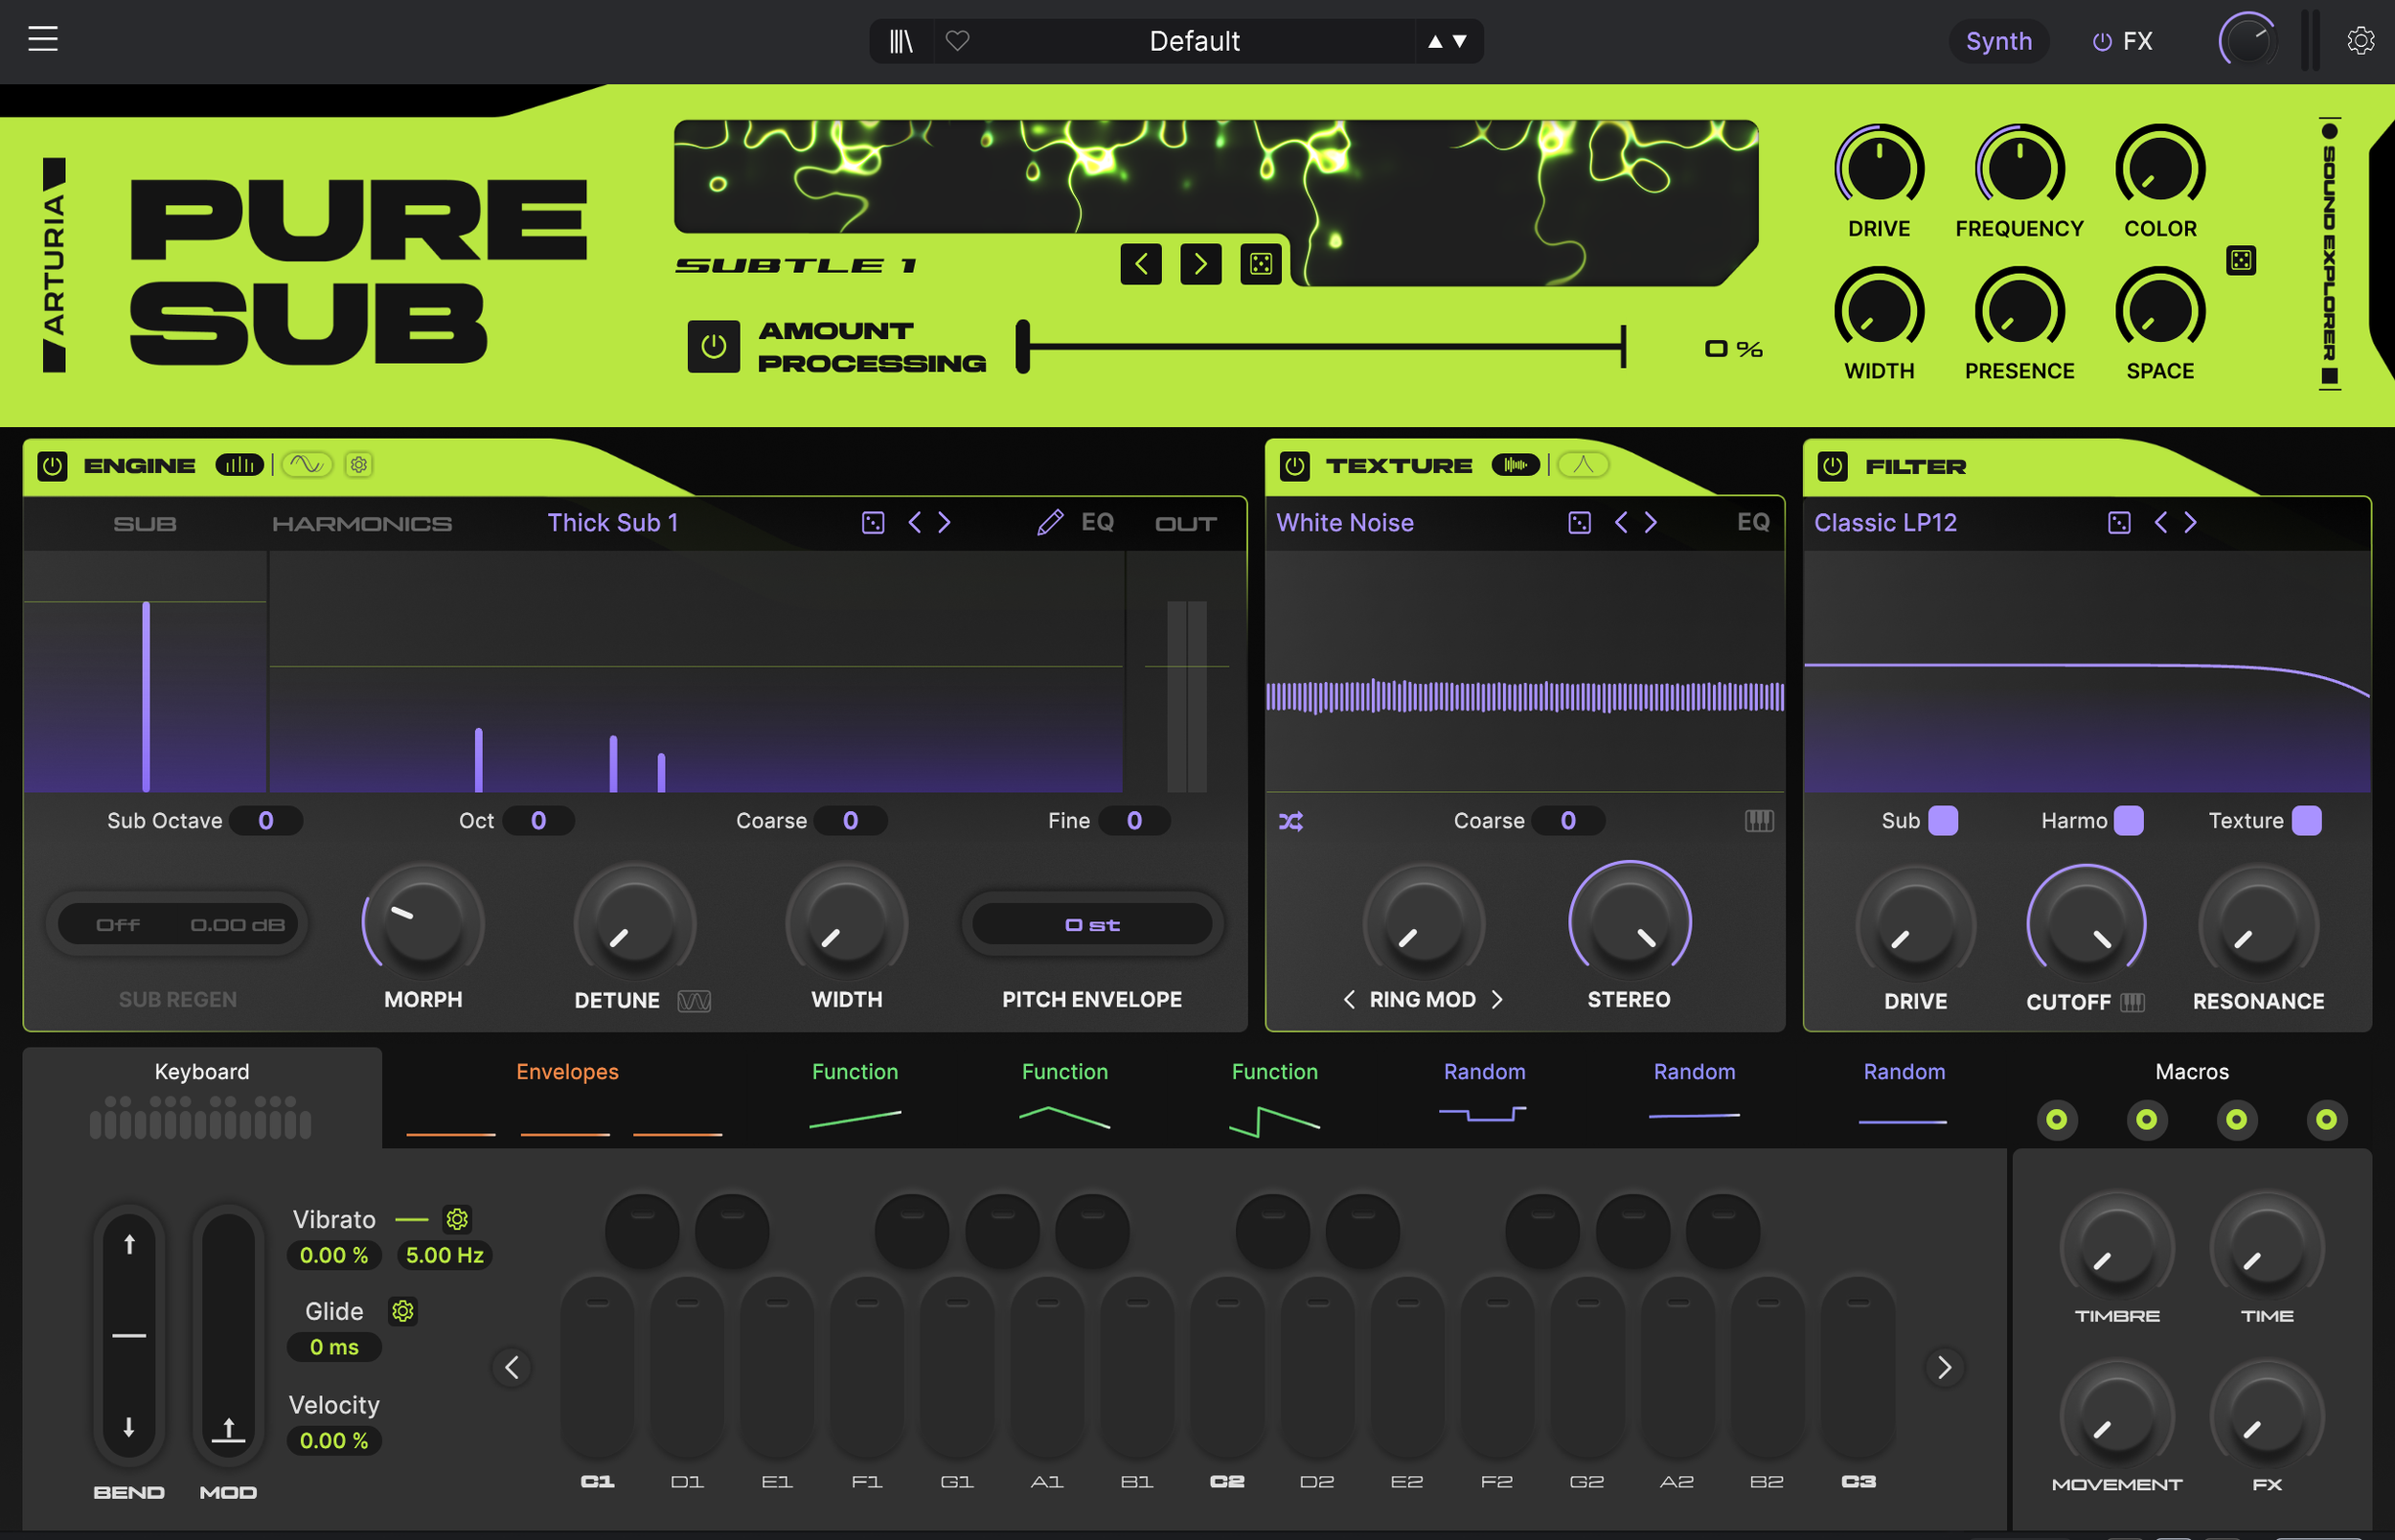Viewport: 2395px width, 1540px height.
Task: Open the Envelopes tab
Action: coord(567,1097)
